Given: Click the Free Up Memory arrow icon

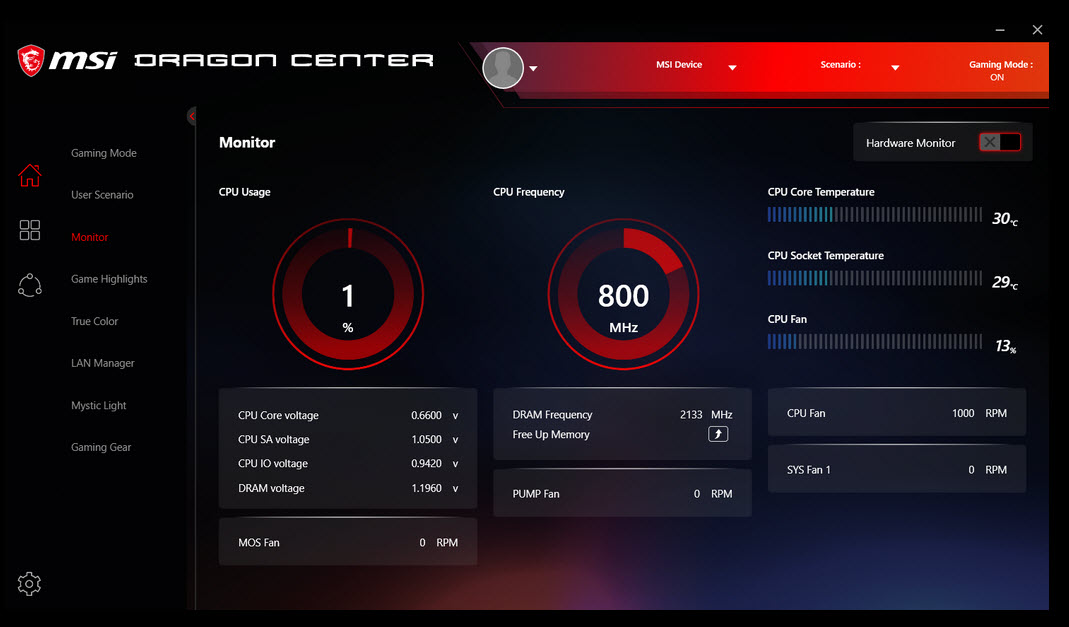Looking at the screenshot, I should coord(718,434).
